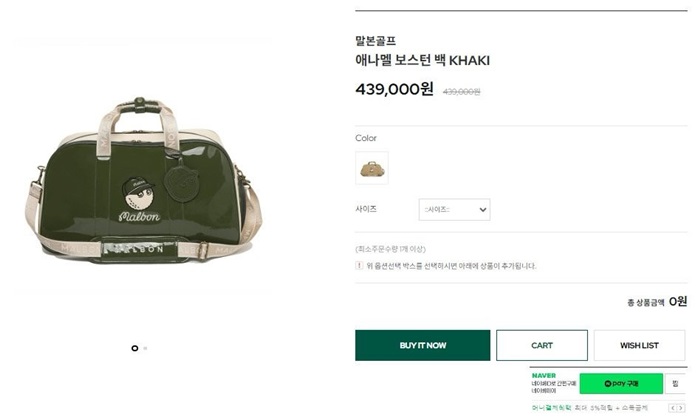
Task: Click the product title 애나멜 보스턴 백 KHAKI
Action: [422, 60]
